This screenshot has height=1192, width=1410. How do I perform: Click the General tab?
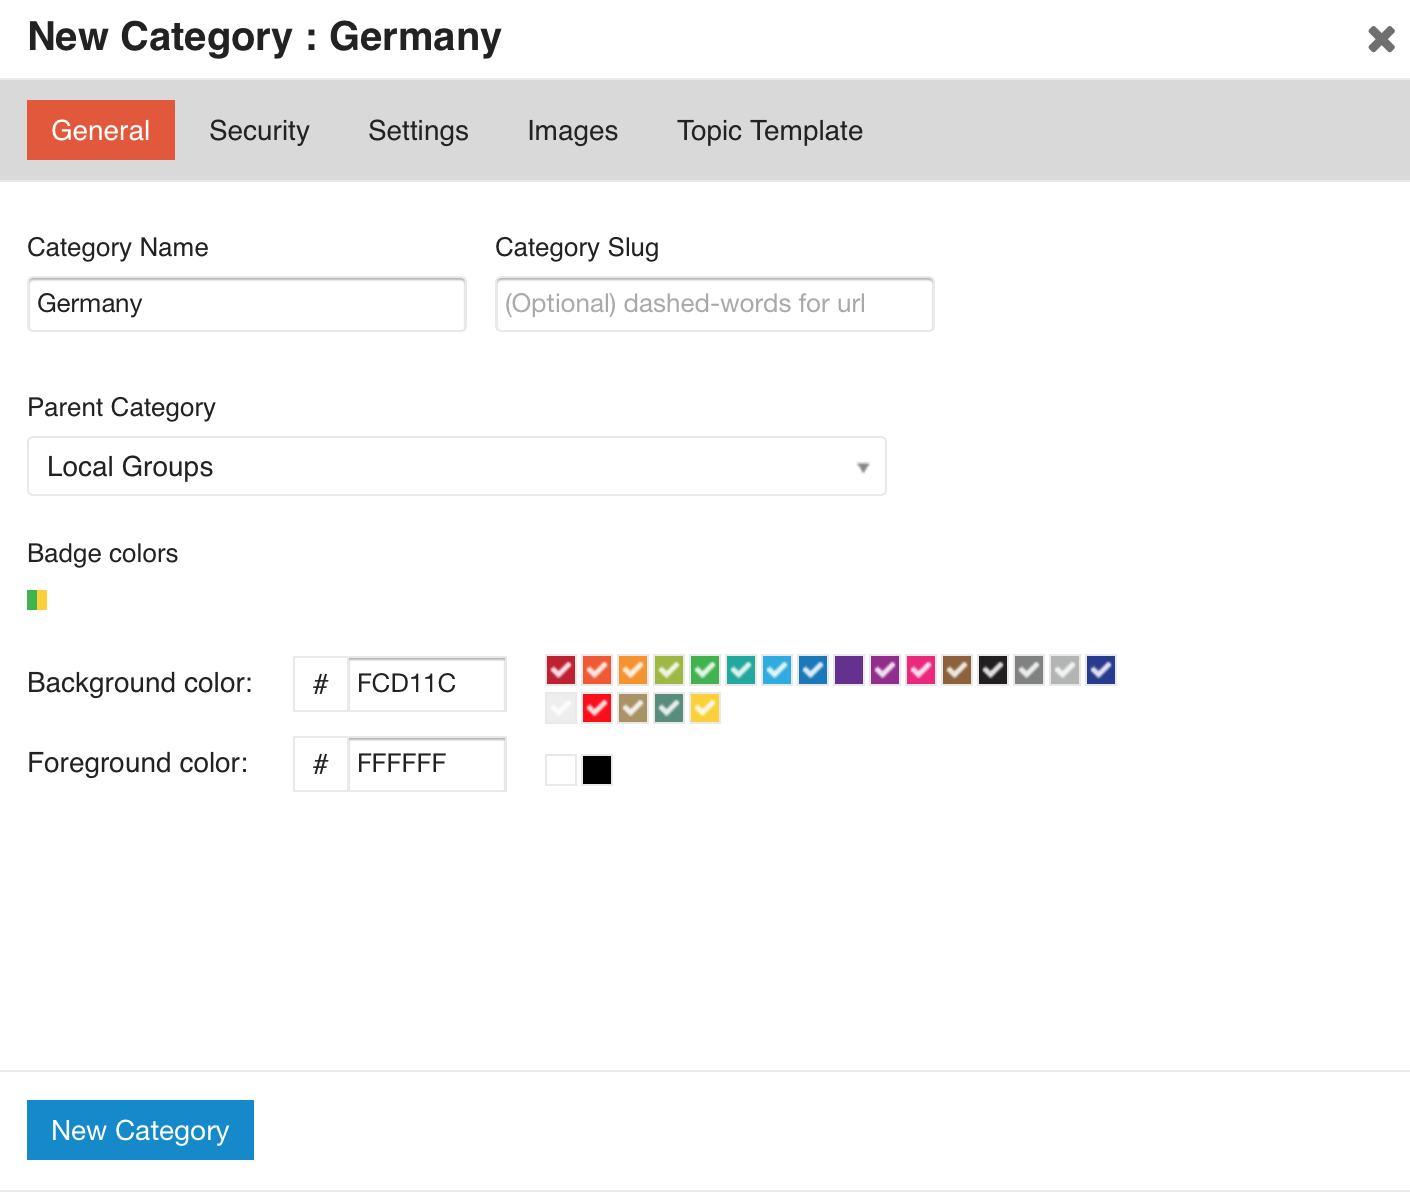pyautogui.click(x=101, y=131)
